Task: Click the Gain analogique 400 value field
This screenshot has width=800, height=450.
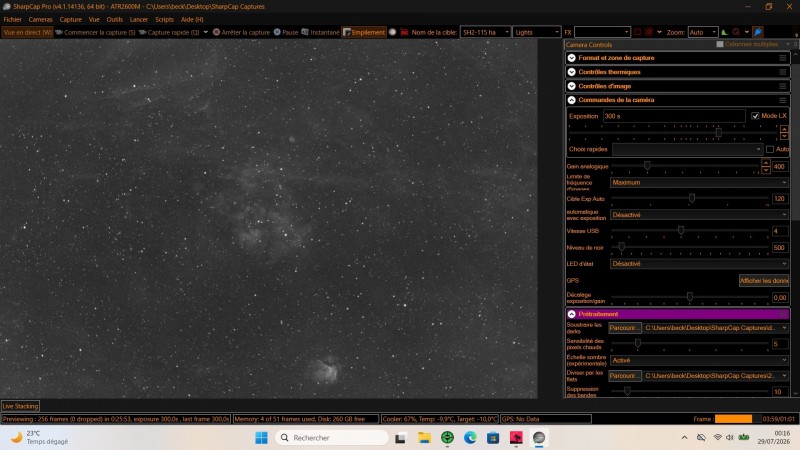Action: (x=779, y=166)
